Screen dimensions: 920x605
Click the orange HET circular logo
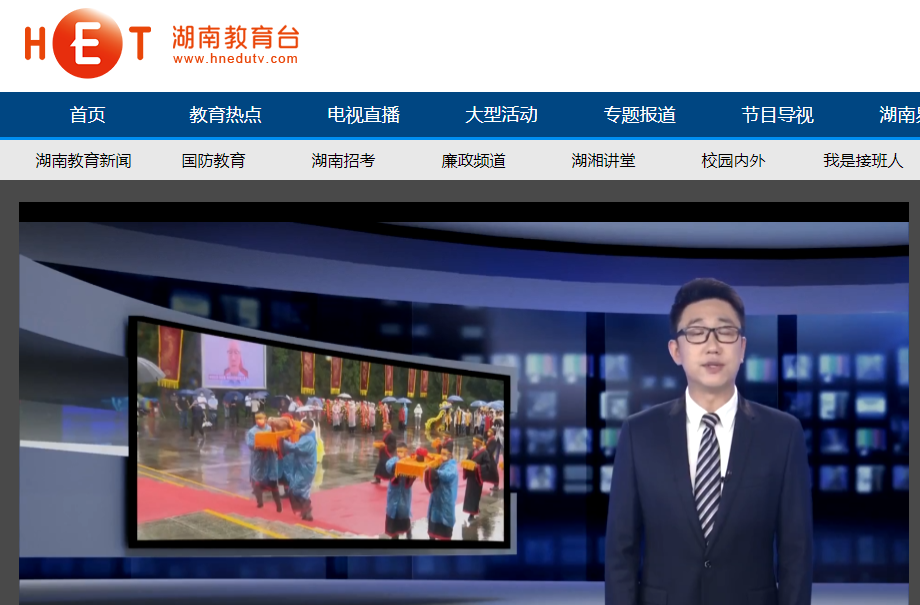click(x=87, y=43)
